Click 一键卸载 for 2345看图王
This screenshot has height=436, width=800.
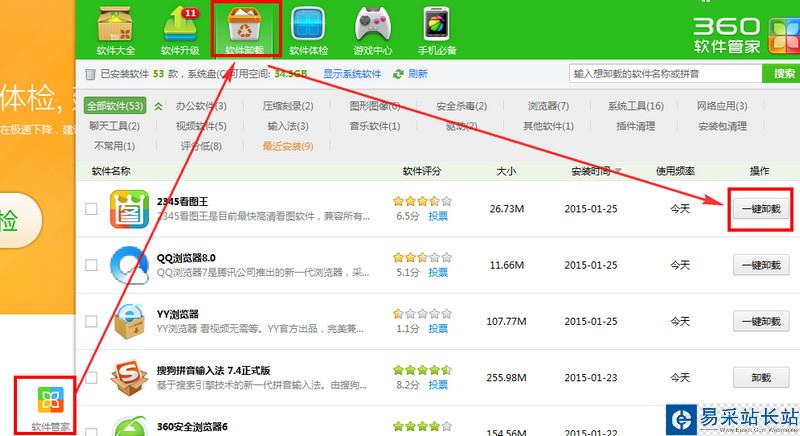pos(761,209)
